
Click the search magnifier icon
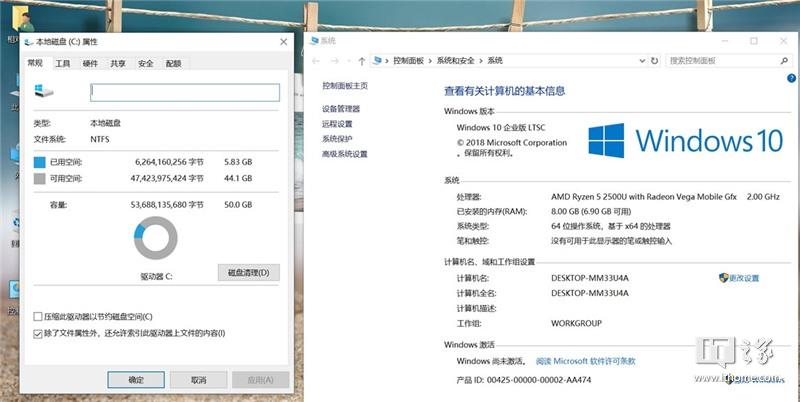(784, 61)
